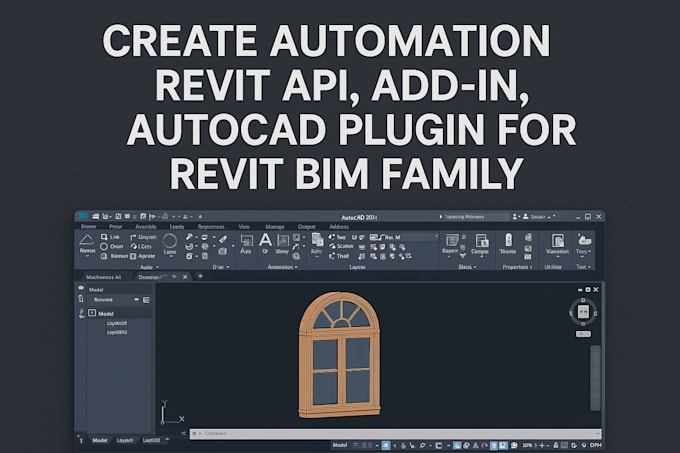Click the Thall layer tool
Viewport: 680px width, 453px height.
click(339, 256)
